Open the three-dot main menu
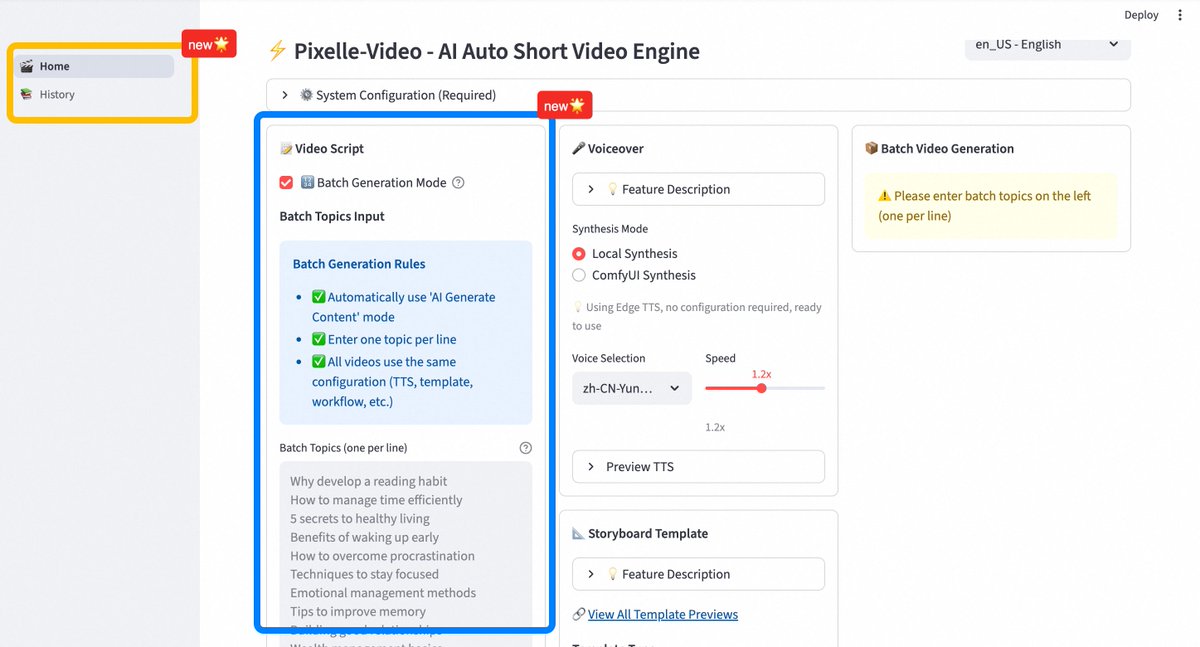 pos(1180,15)
